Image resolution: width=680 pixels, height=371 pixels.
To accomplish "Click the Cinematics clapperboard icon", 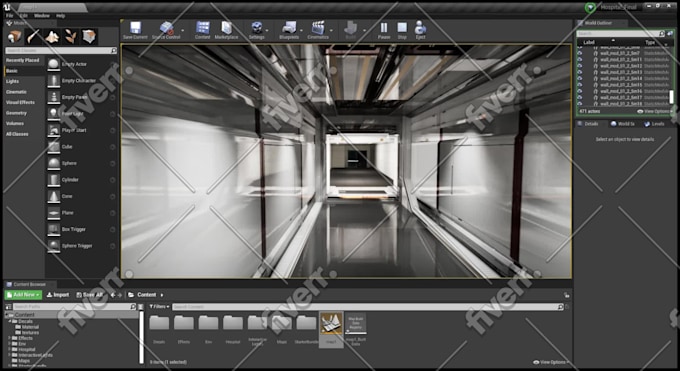I will (318, 28).
